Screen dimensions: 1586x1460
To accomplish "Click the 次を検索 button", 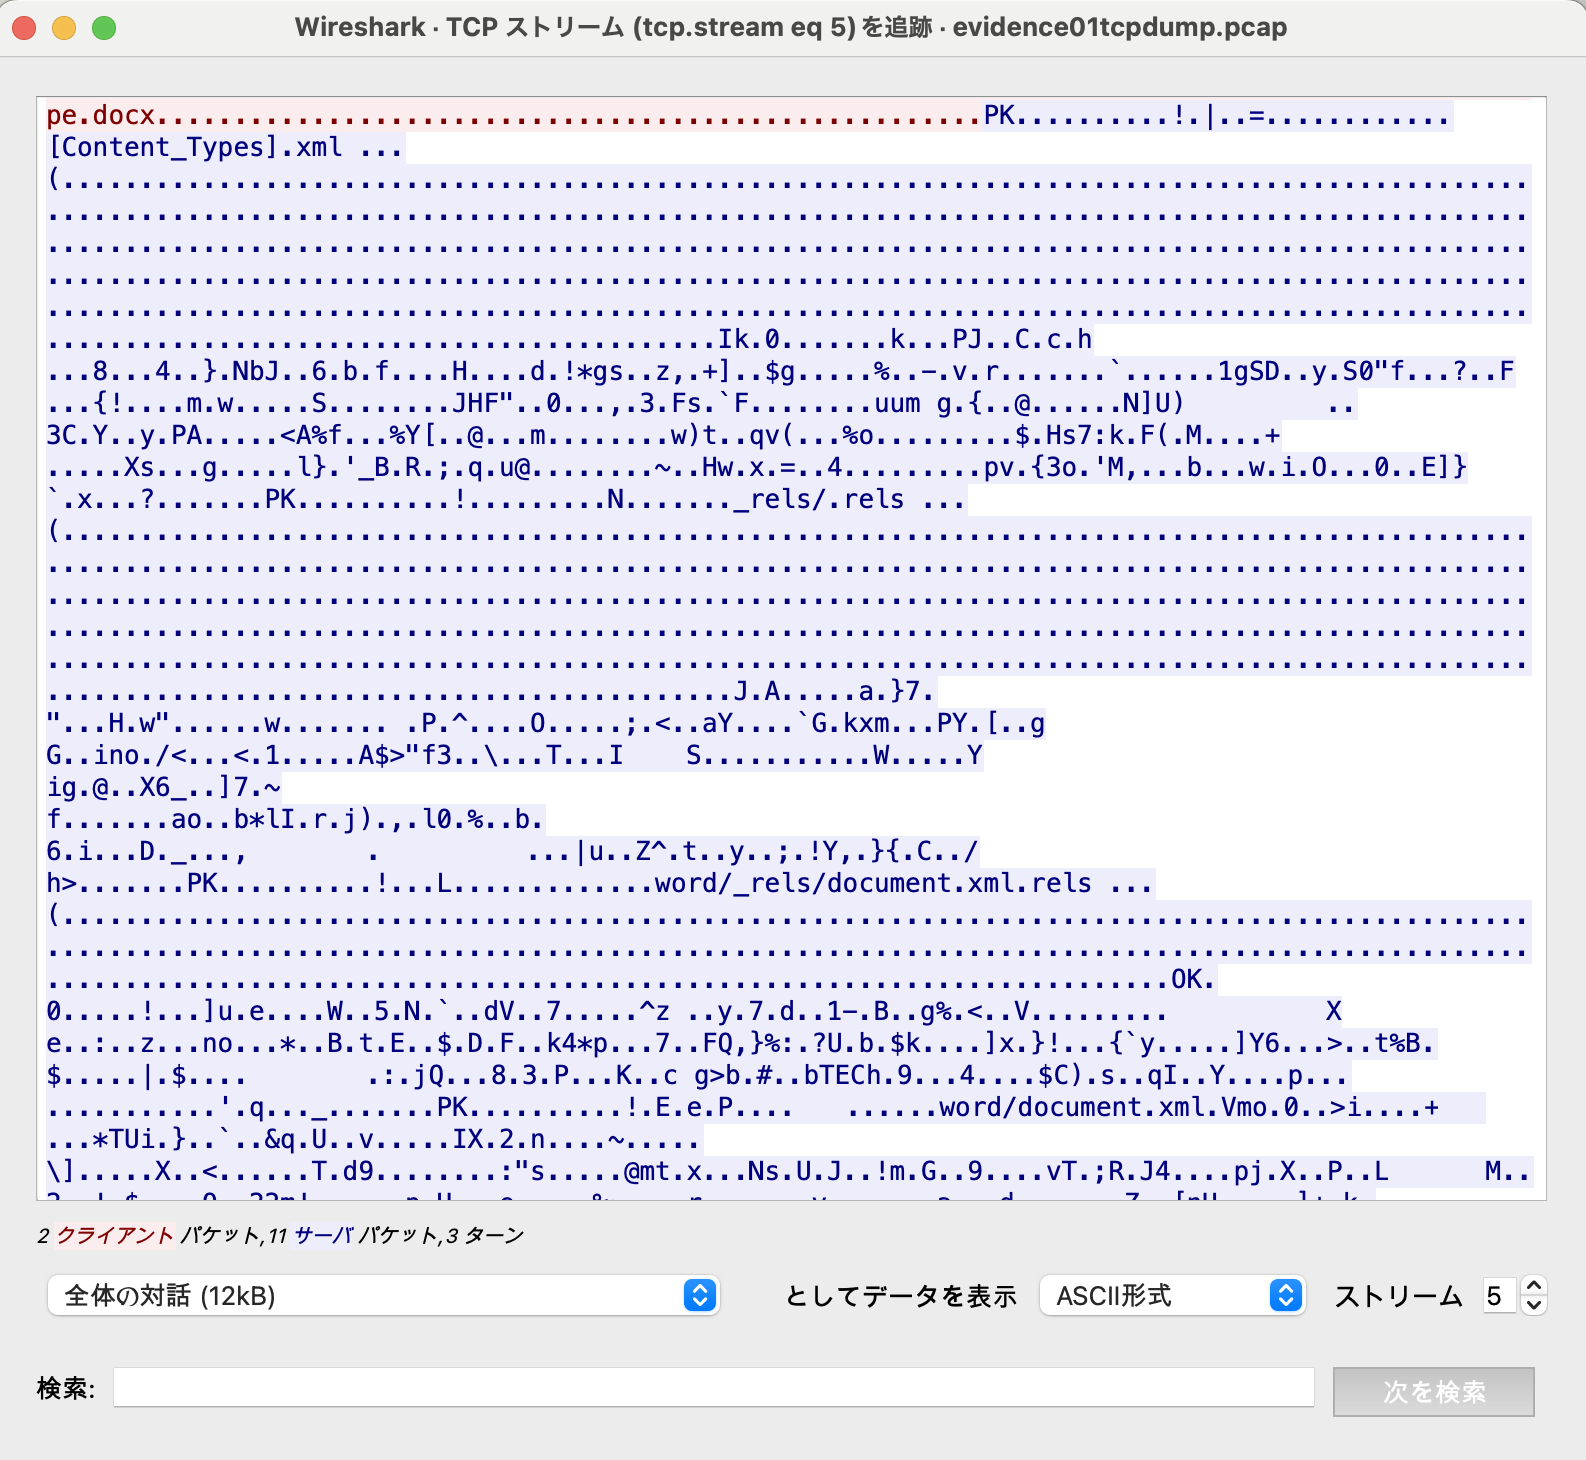I will tap(1434, 1392).
